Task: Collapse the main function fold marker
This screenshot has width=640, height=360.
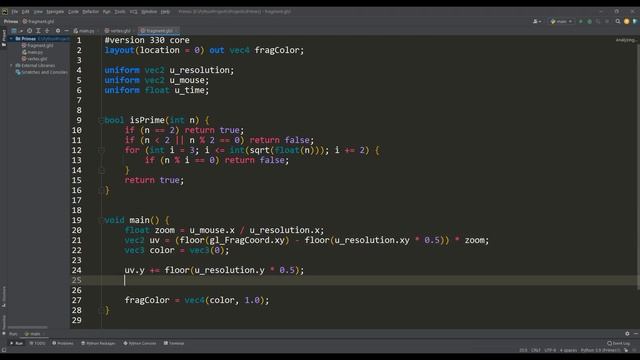Action: pyautogui.click(x=101, y=220)
